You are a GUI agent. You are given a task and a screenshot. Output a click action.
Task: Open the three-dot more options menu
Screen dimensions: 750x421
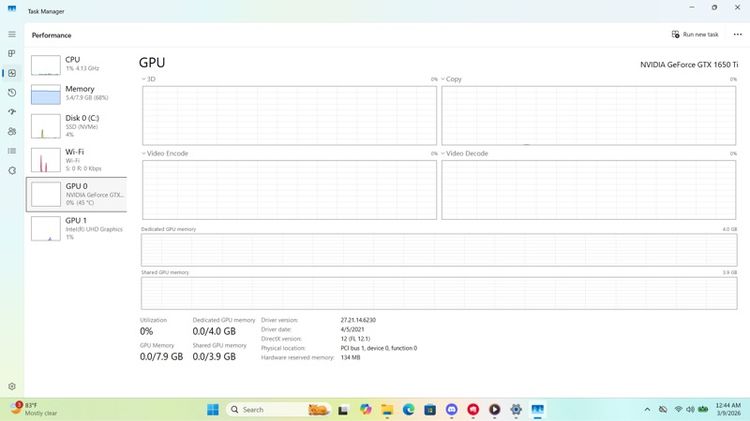click(736, 34)
